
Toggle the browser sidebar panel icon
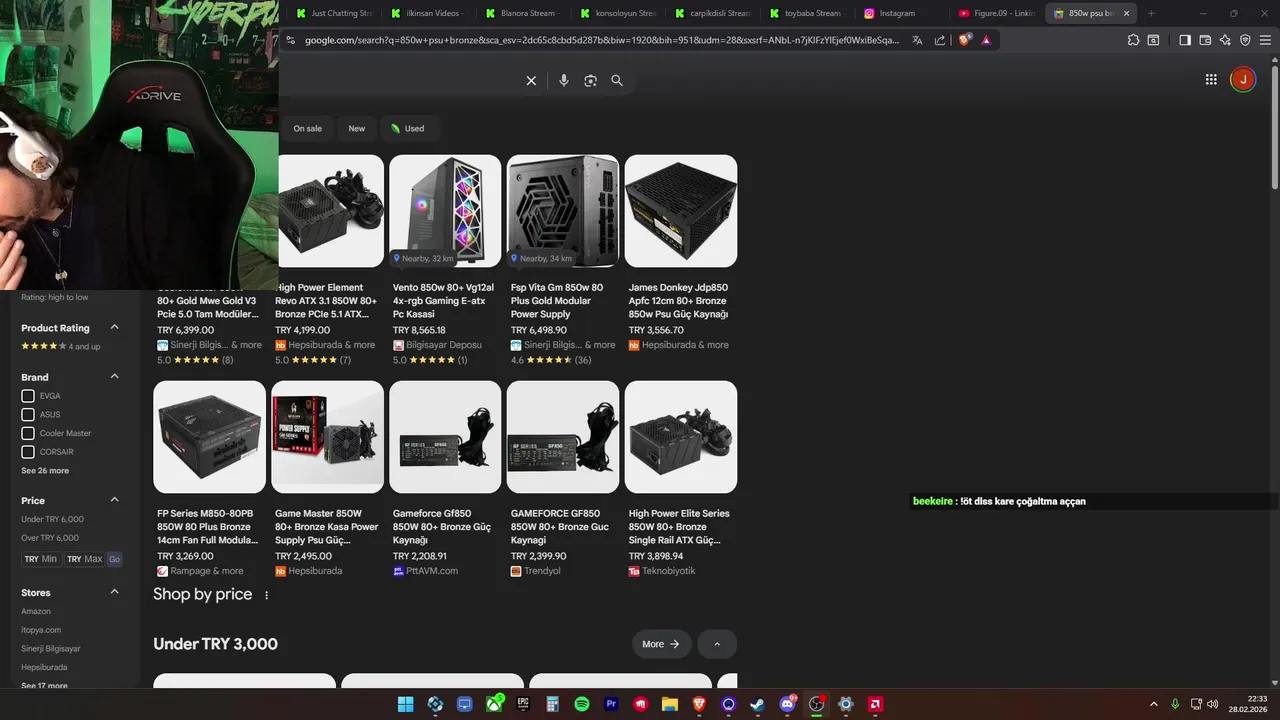(x=1185, y=40)
